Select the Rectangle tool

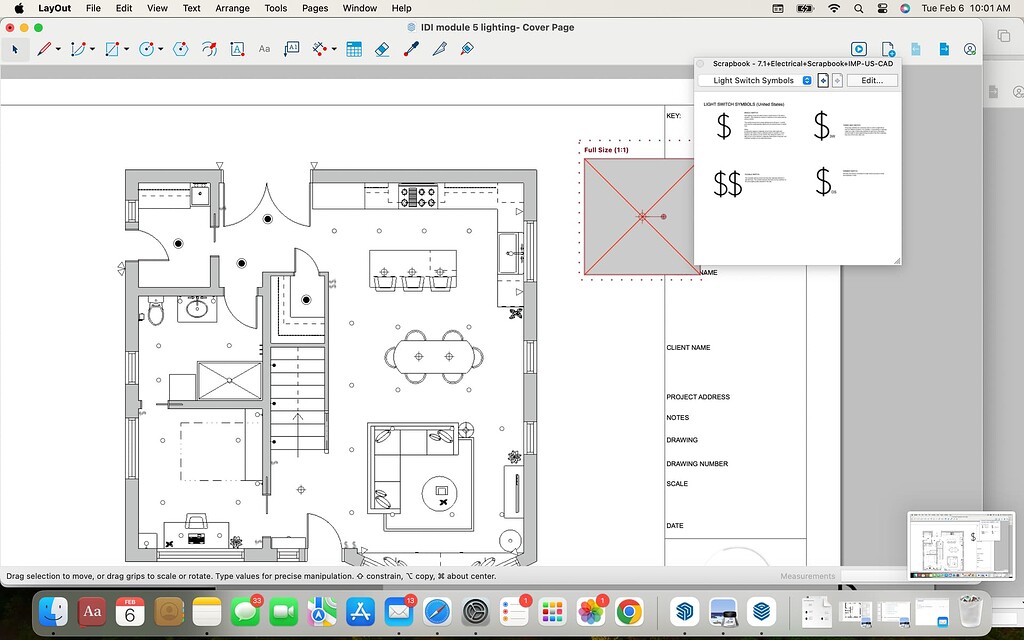[113, 47]
